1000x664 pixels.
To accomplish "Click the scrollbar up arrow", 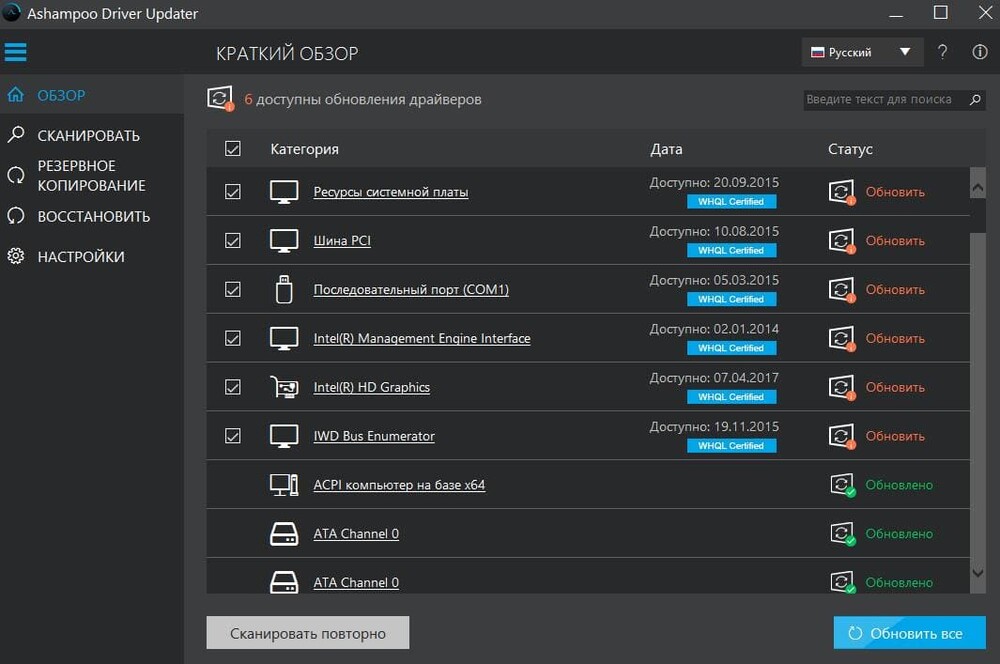I will [978, 187].
